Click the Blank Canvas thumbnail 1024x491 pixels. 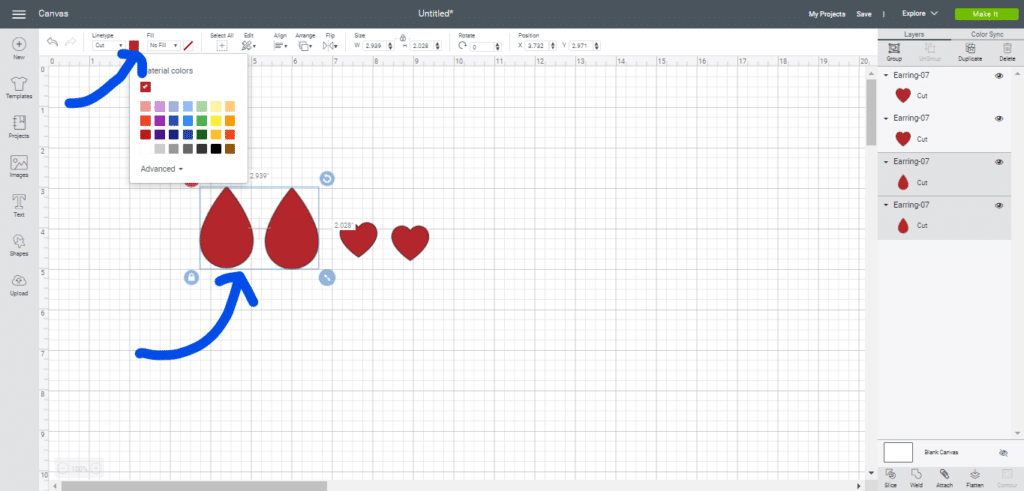[x=898, y=452]
